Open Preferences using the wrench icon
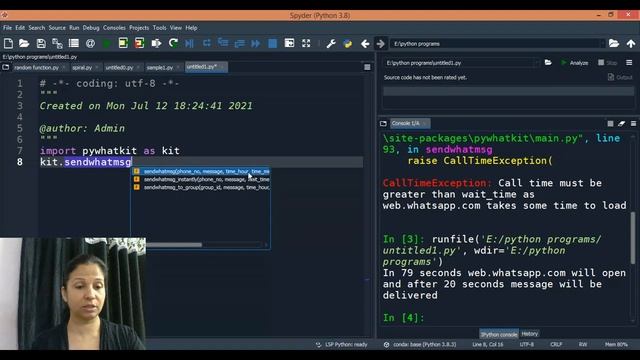This screenshot has width=640, height=360. click(331, 44)
